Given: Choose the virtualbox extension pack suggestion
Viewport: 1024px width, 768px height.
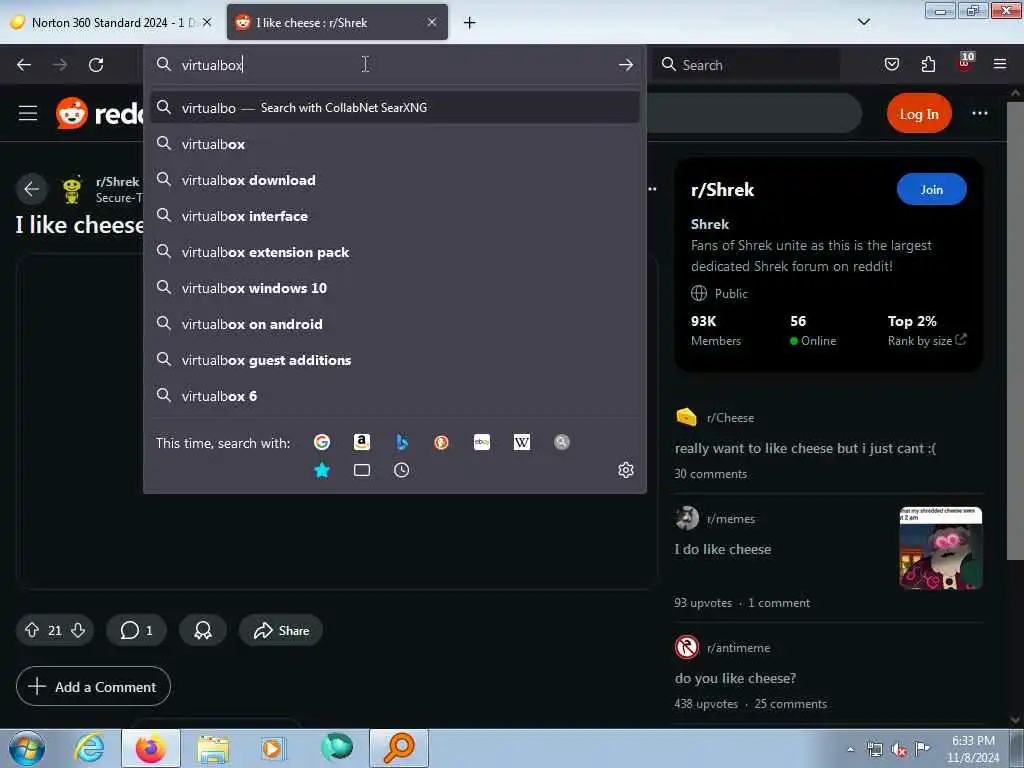Looking at the screenshot, I should [x=395, y=252].
